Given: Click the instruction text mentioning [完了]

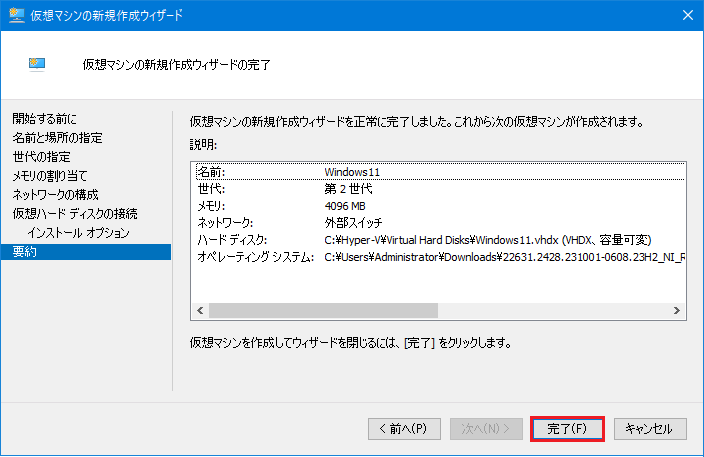Looking at the screenshot, I should click(x=351, y=343).
